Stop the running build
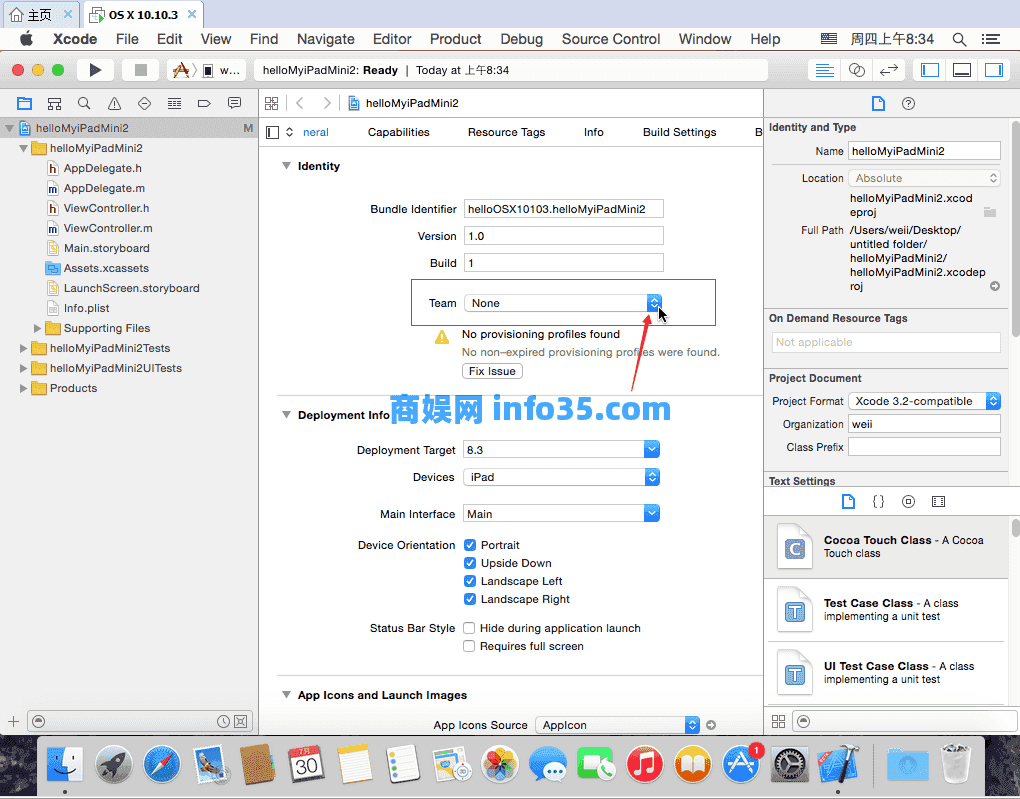 pos(141,70)
